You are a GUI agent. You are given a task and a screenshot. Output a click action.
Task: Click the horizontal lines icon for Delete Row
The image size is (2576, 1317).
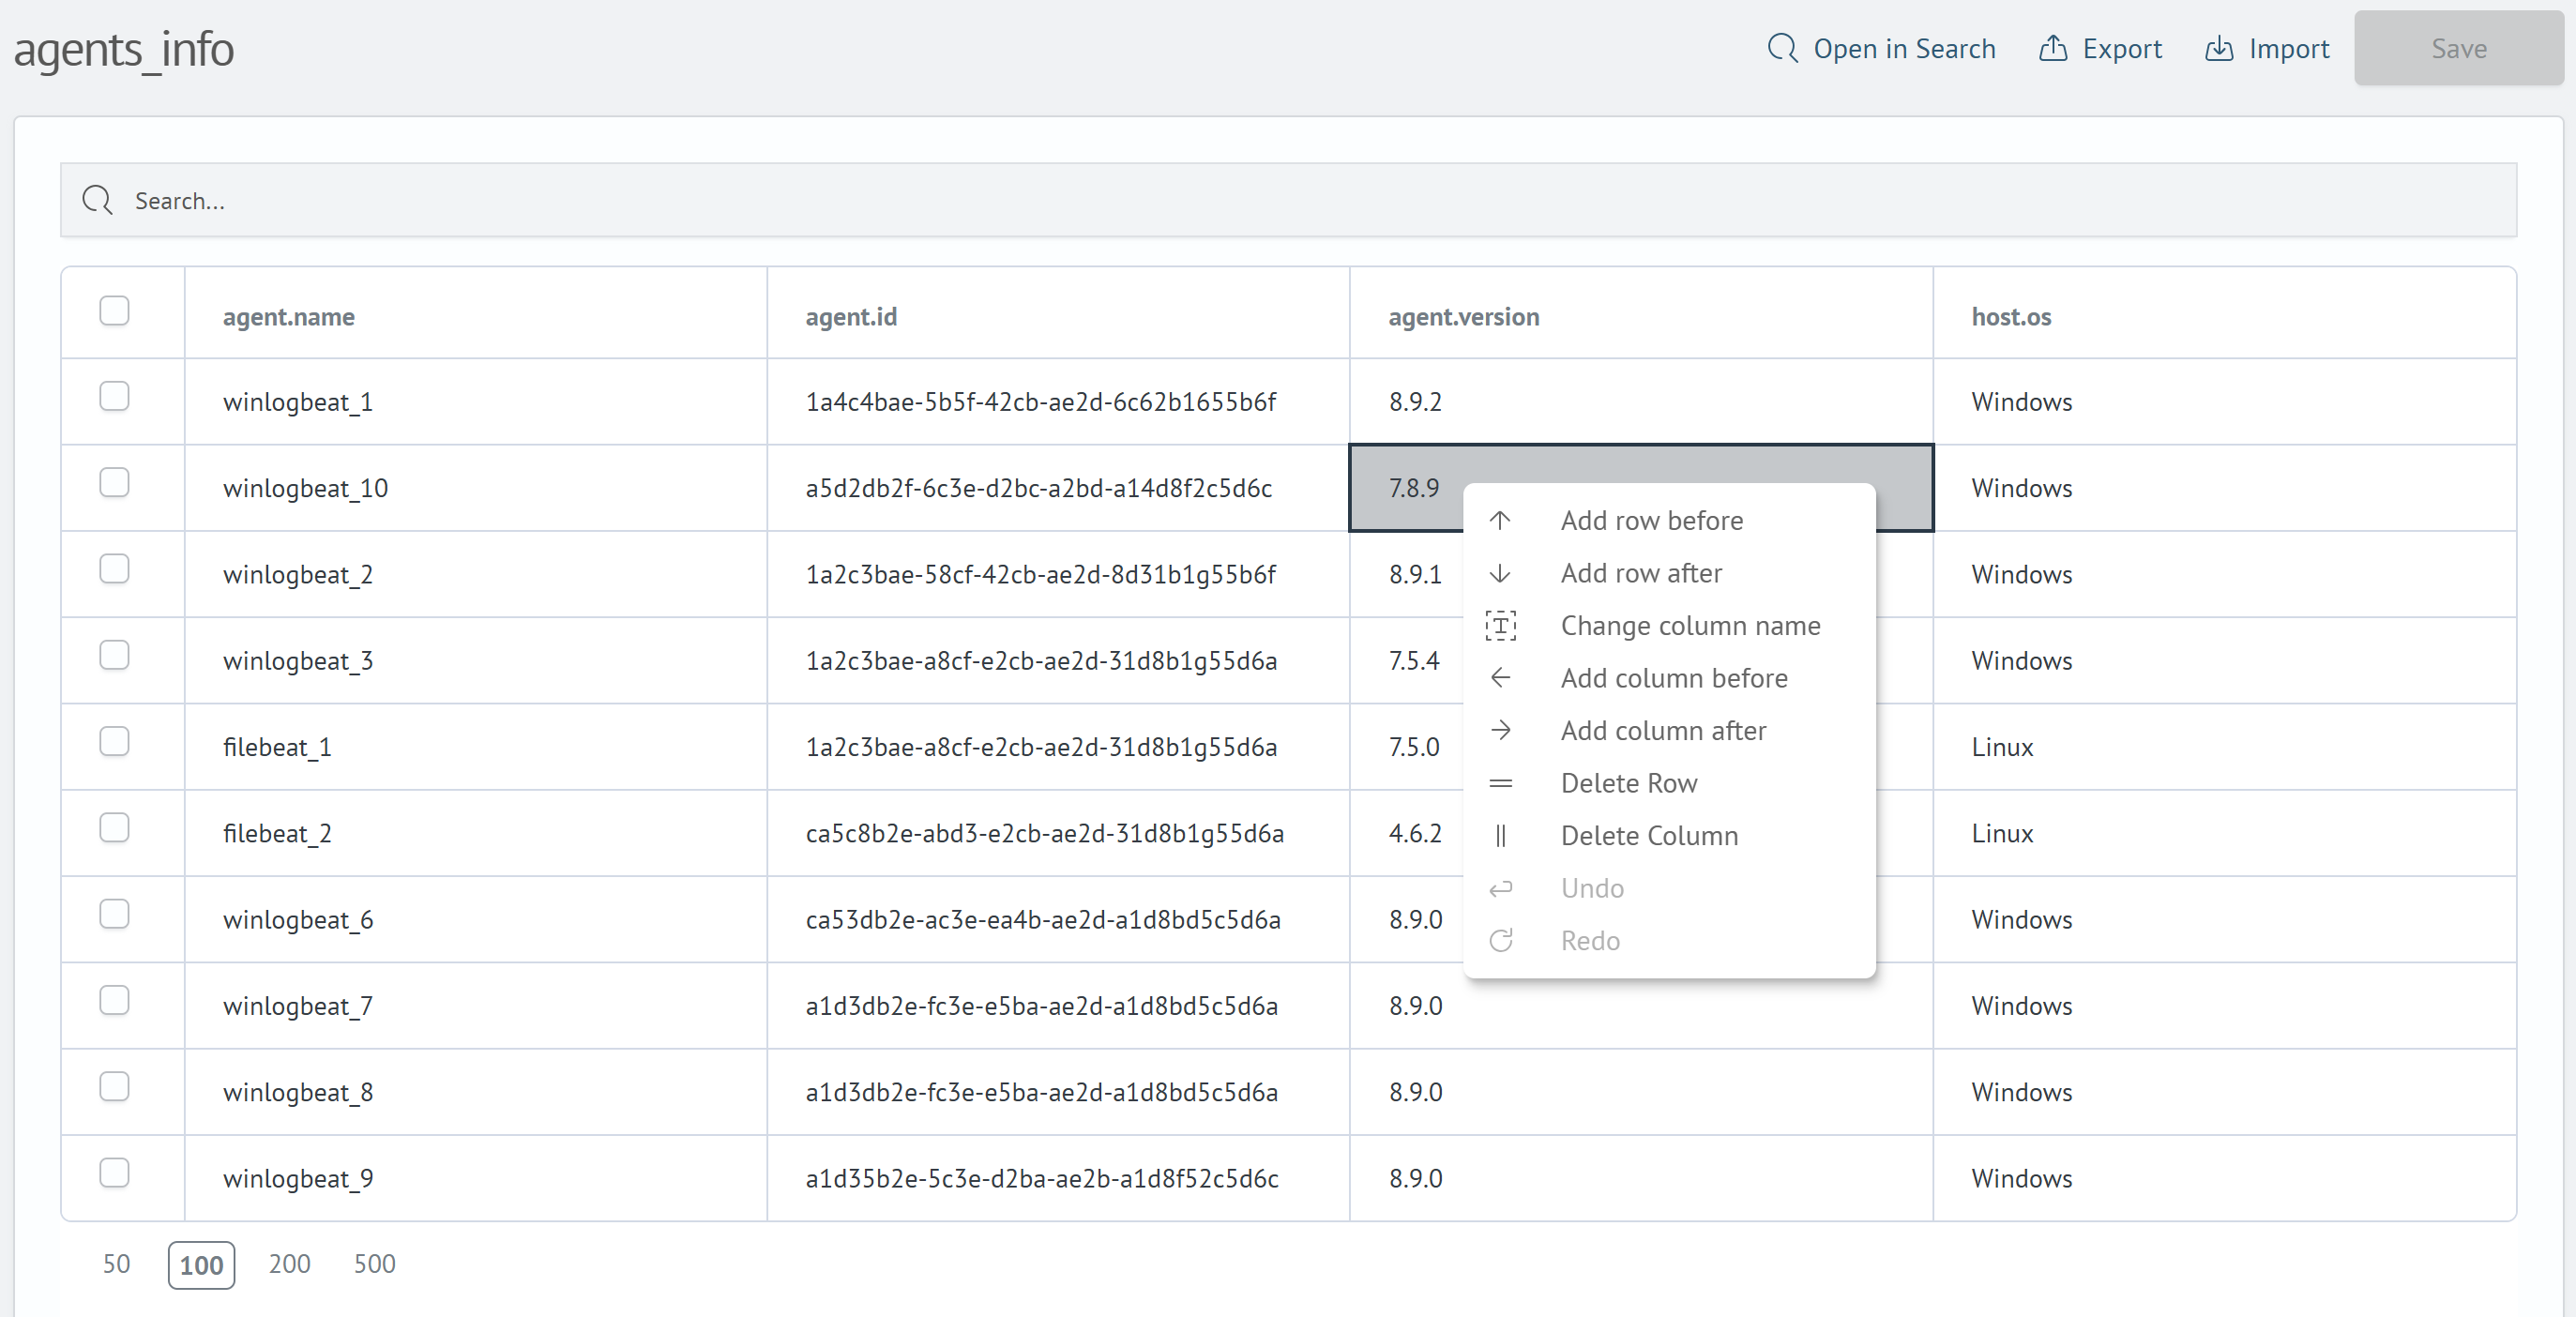(1500, 783)
